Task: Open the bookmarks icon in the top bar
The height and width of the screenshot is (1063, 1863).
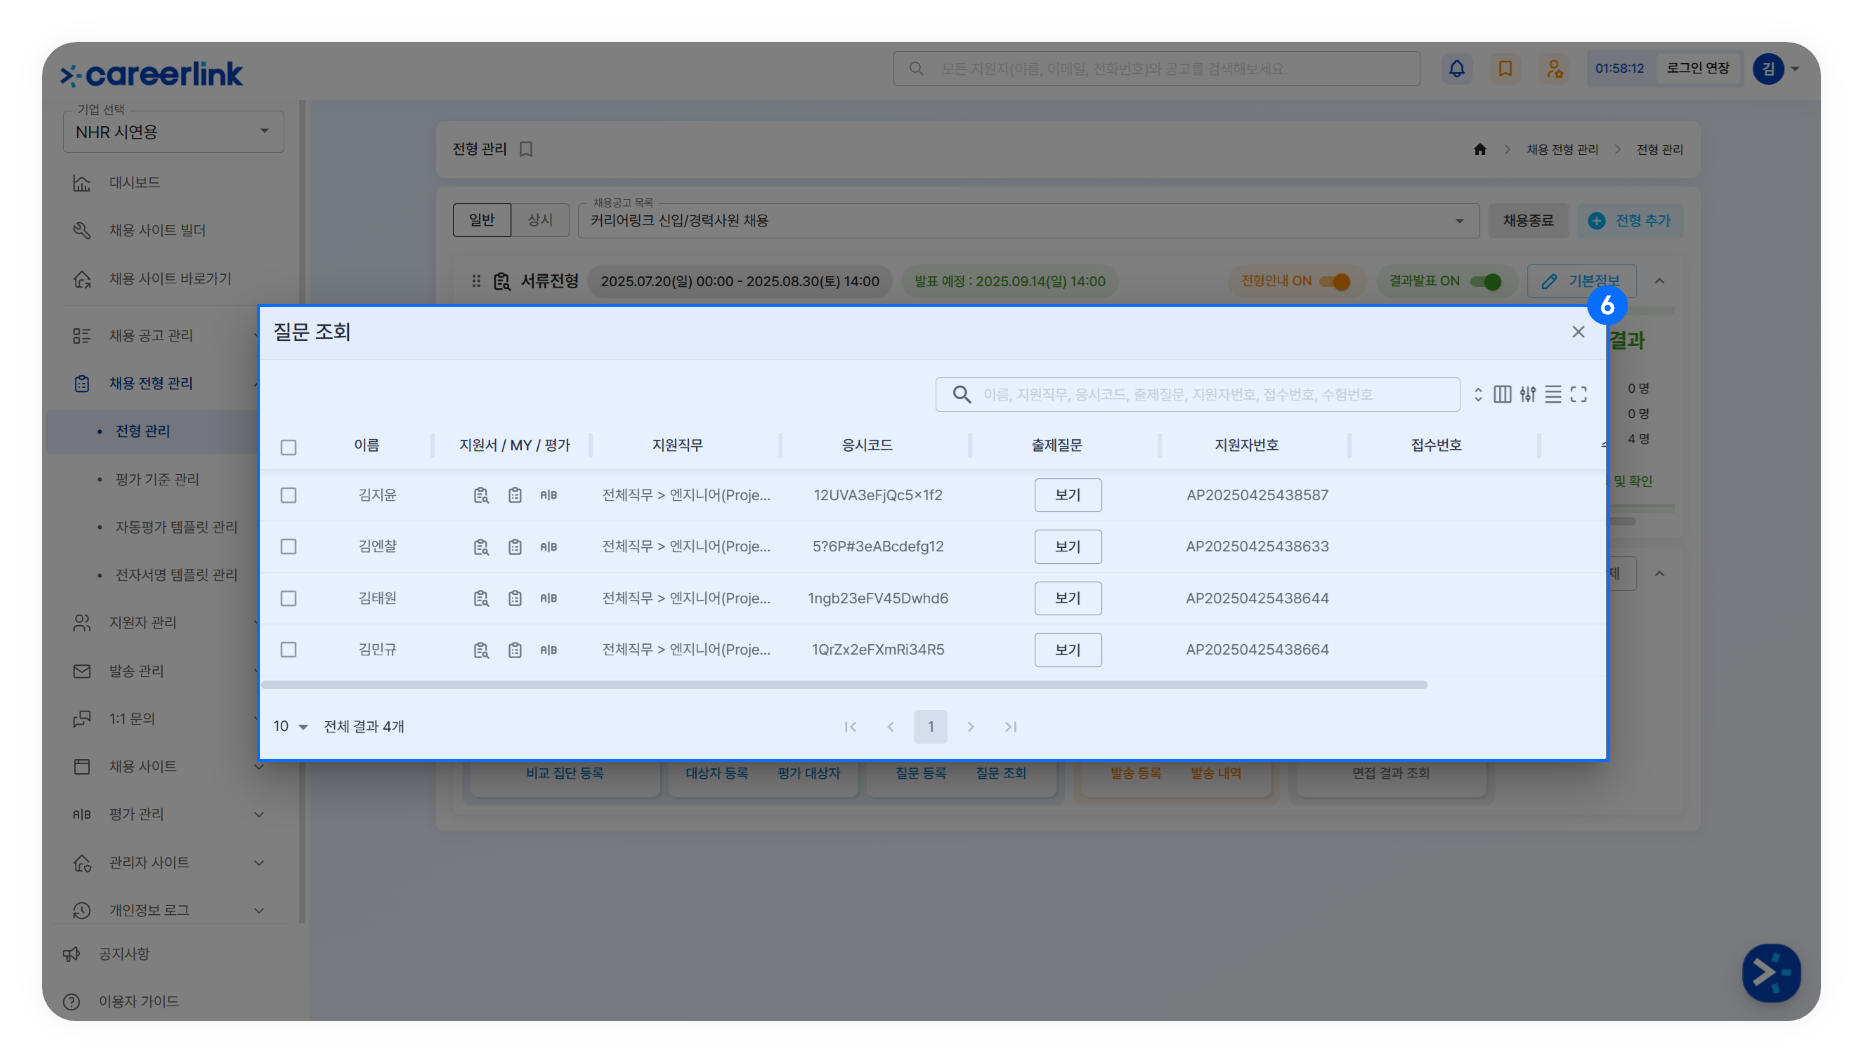Action: [x=1505, y=68]
